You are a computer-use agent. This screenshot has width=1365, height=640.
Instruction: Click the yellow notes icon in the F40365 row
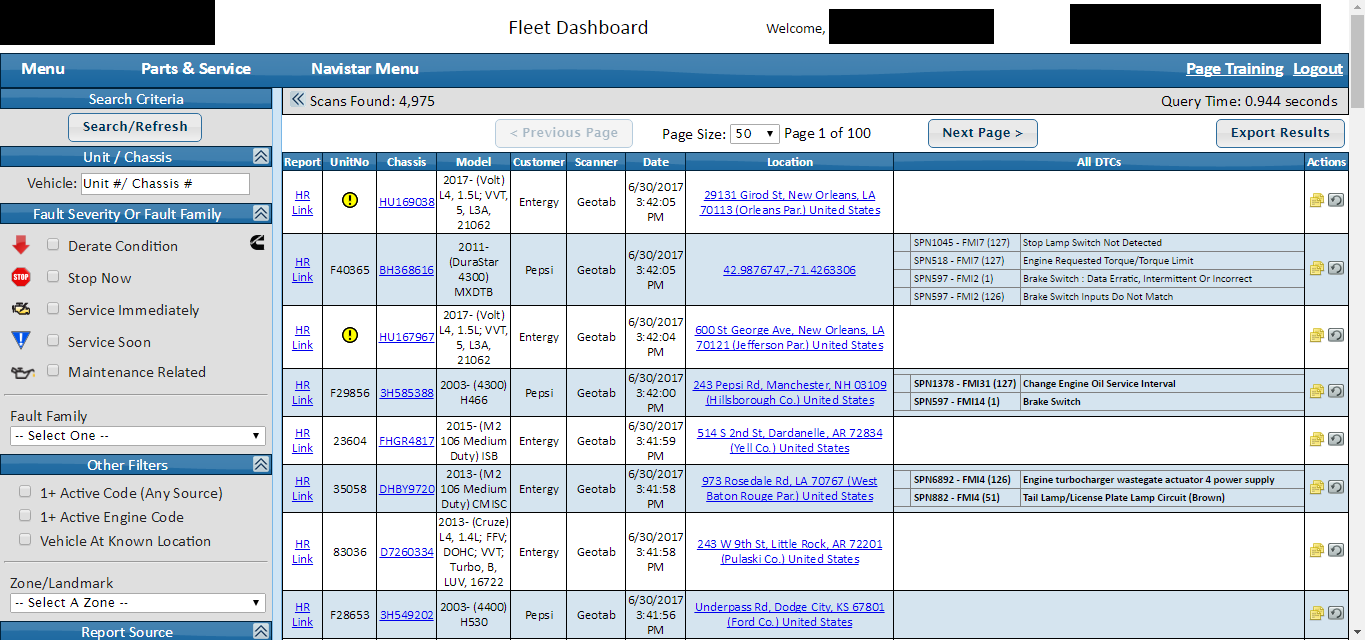point(1316,269)
